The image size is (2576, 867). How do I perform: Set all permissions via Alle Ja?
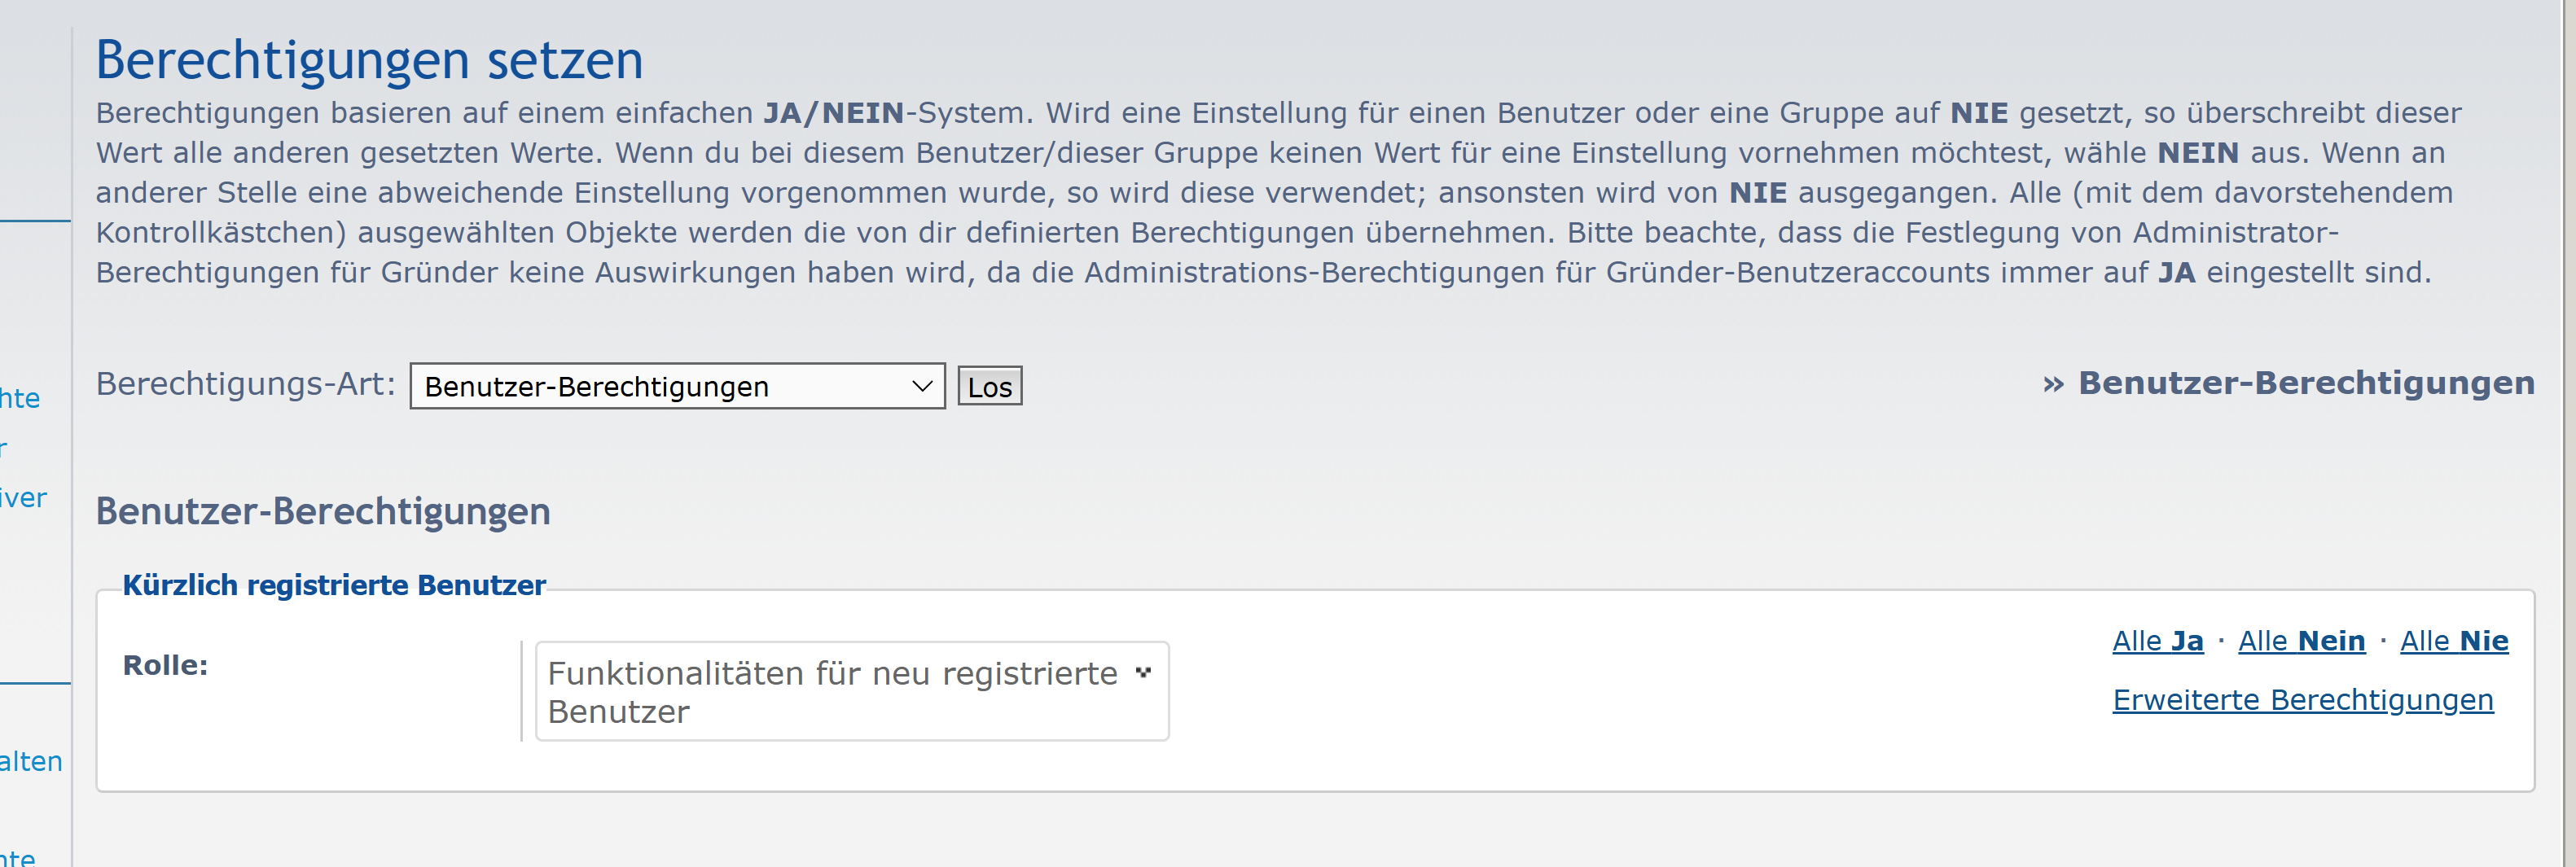coord(2158,641)
